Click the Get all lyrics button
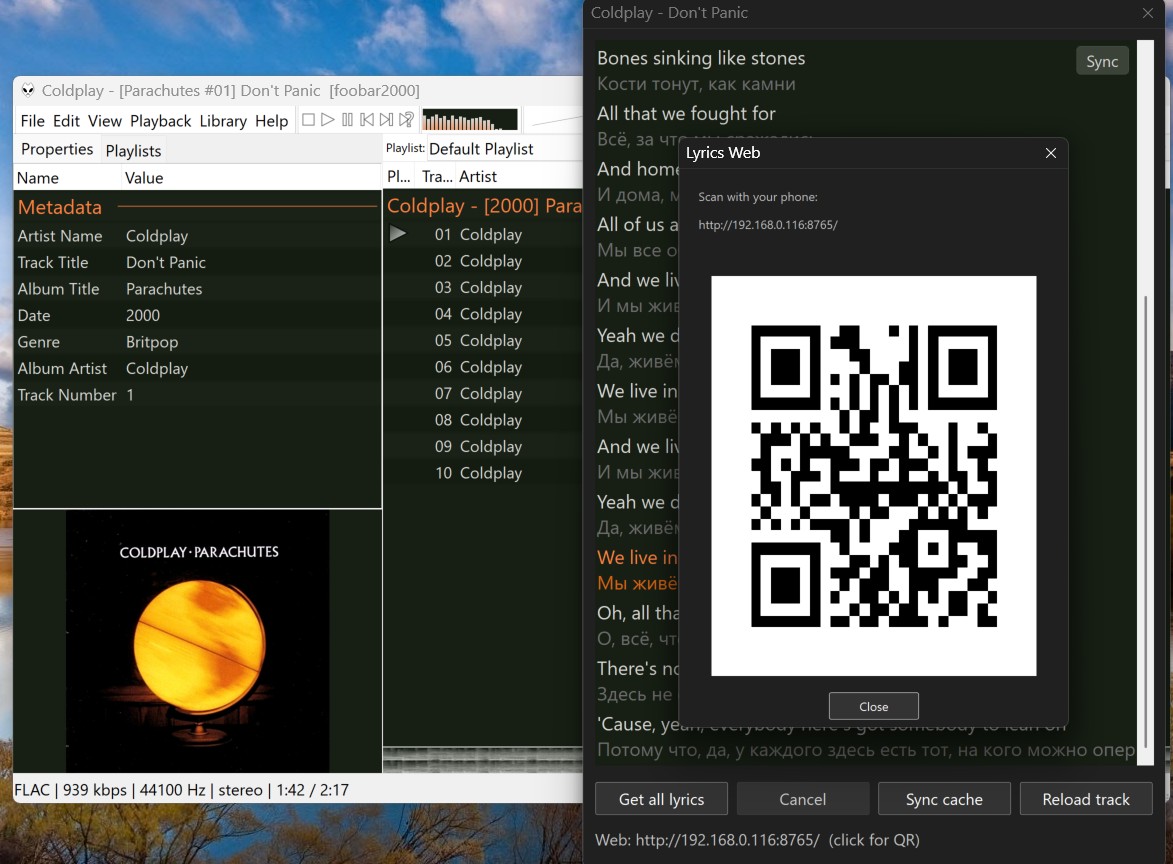The width and height of the screenshot is (1173, 864). (x=661, y=799)
